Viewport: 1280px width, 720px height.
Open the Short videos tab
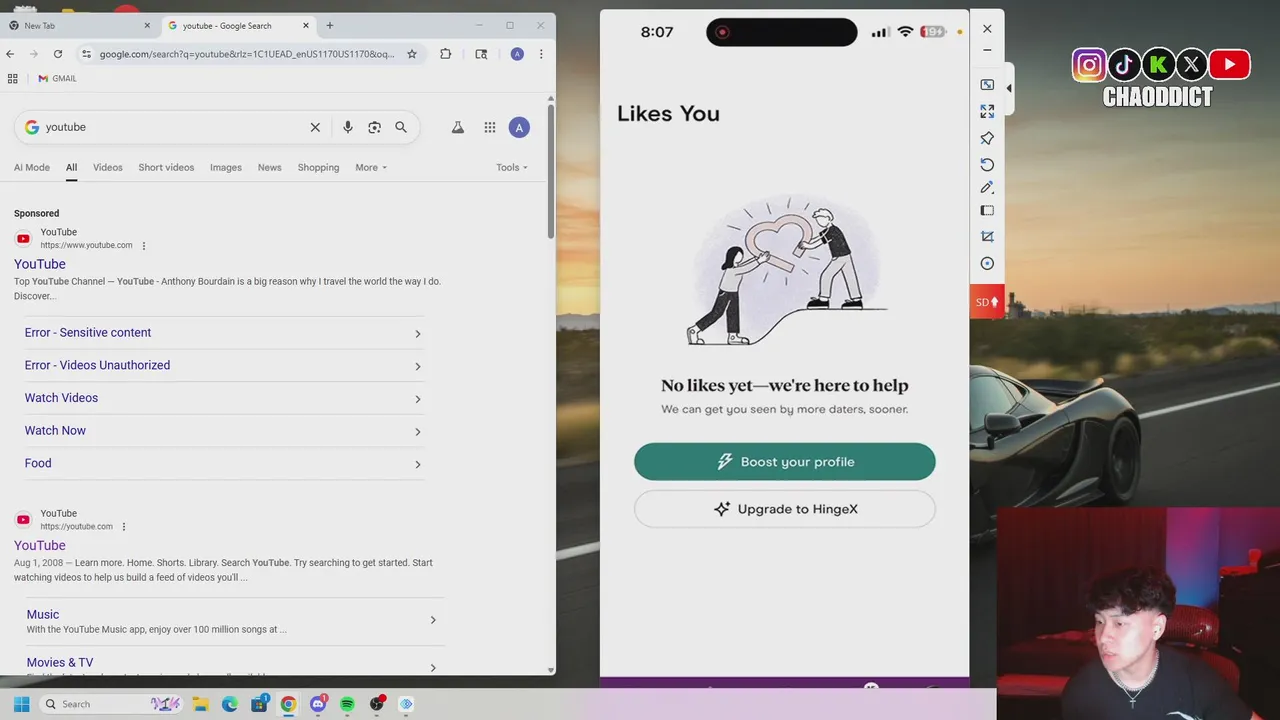coord(166,167)
